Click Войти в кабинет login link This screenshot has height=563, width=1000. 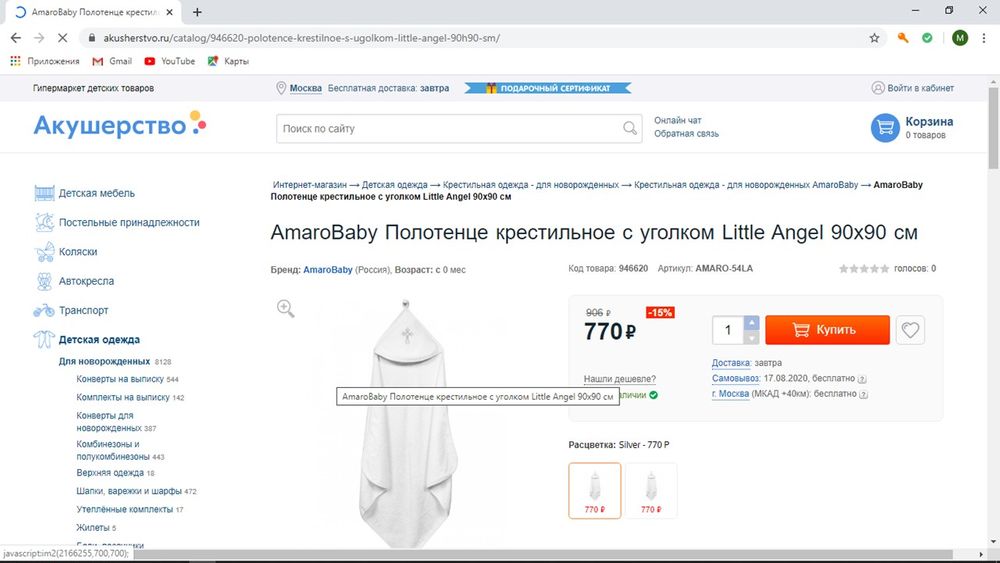(919, 88)
